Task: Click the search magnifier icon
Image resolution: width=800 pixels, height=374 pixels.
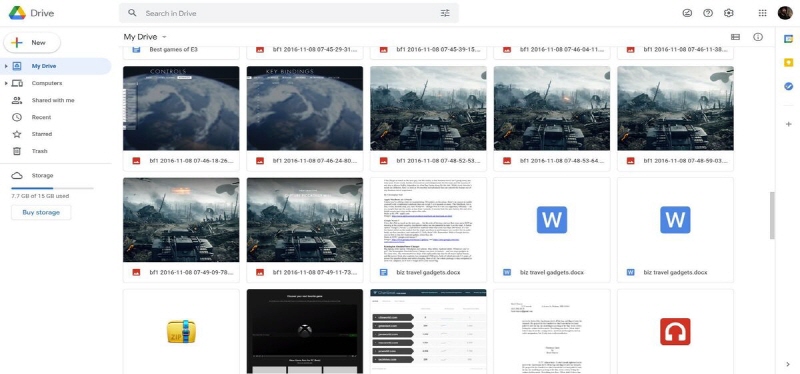Action: pyautogui.click(x=132, y=13)
